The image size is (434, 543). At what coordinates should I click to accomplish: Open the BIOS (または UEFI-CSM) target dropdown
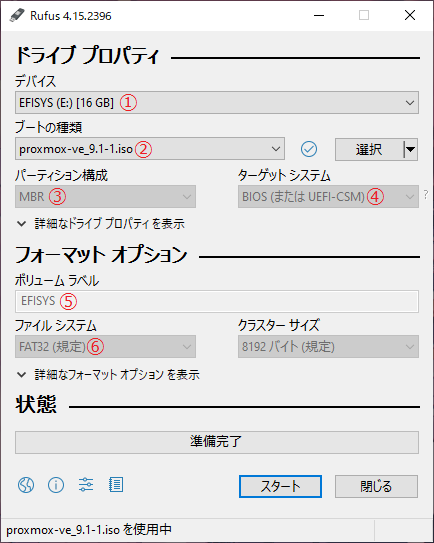[328, 197]
